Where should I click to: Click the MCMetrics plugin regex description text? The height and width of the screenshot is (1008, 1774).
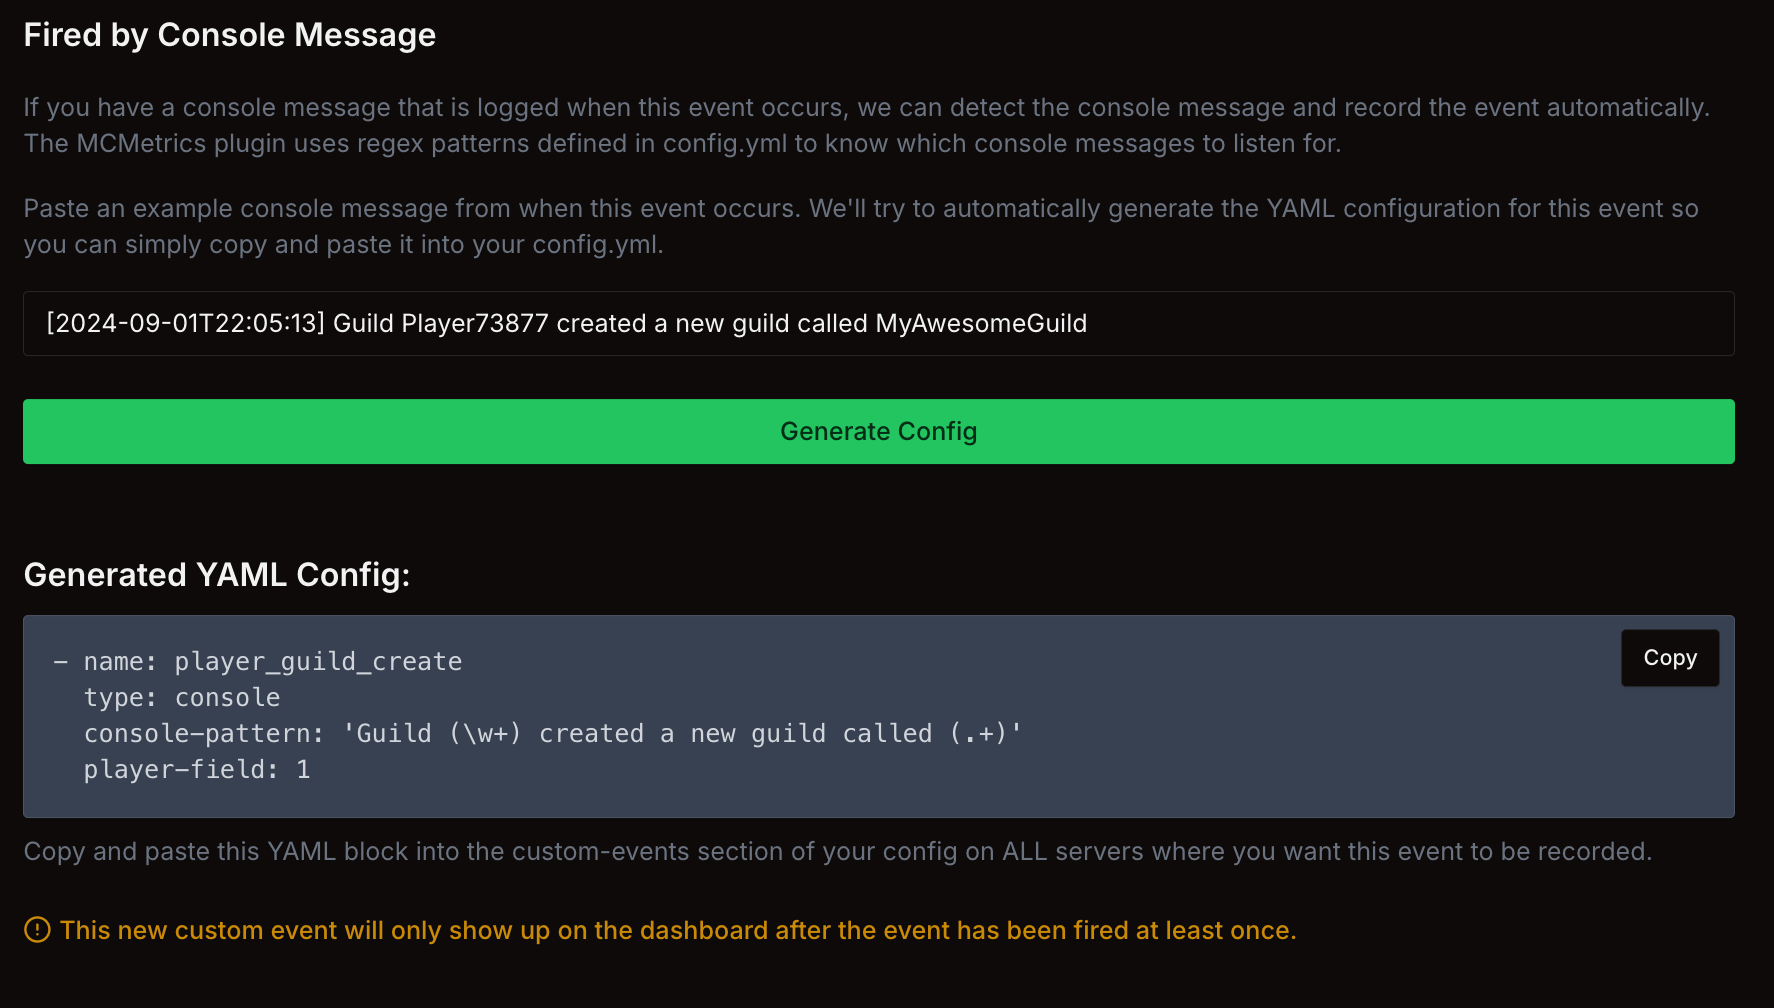[x=682, y=143]
